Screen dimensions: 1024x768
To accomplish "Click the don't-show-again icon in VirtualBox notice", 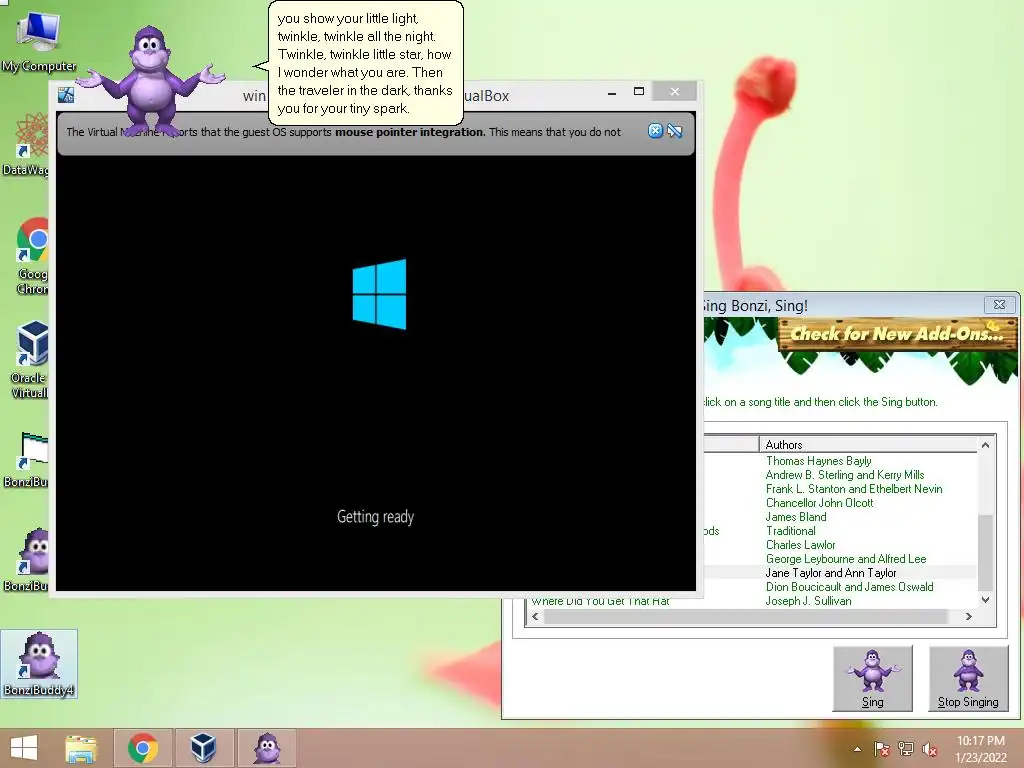I will click(675, 131).
